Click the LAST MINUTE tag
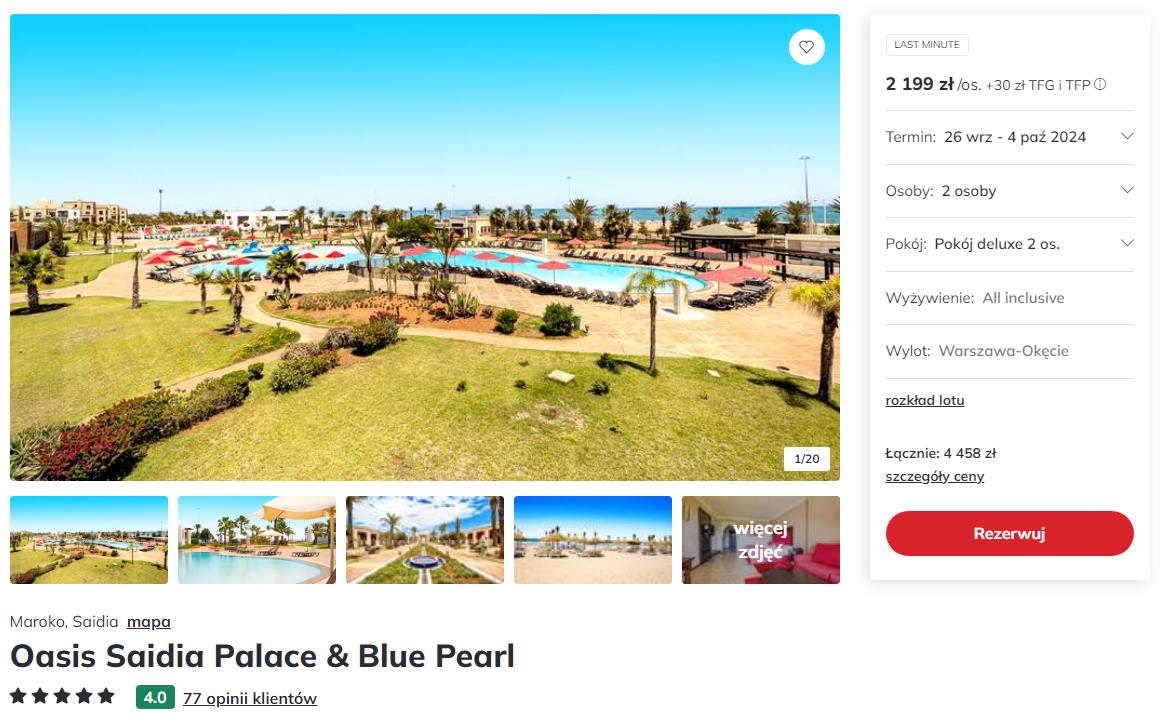The image size is (1167, 726). coord(927,45)
